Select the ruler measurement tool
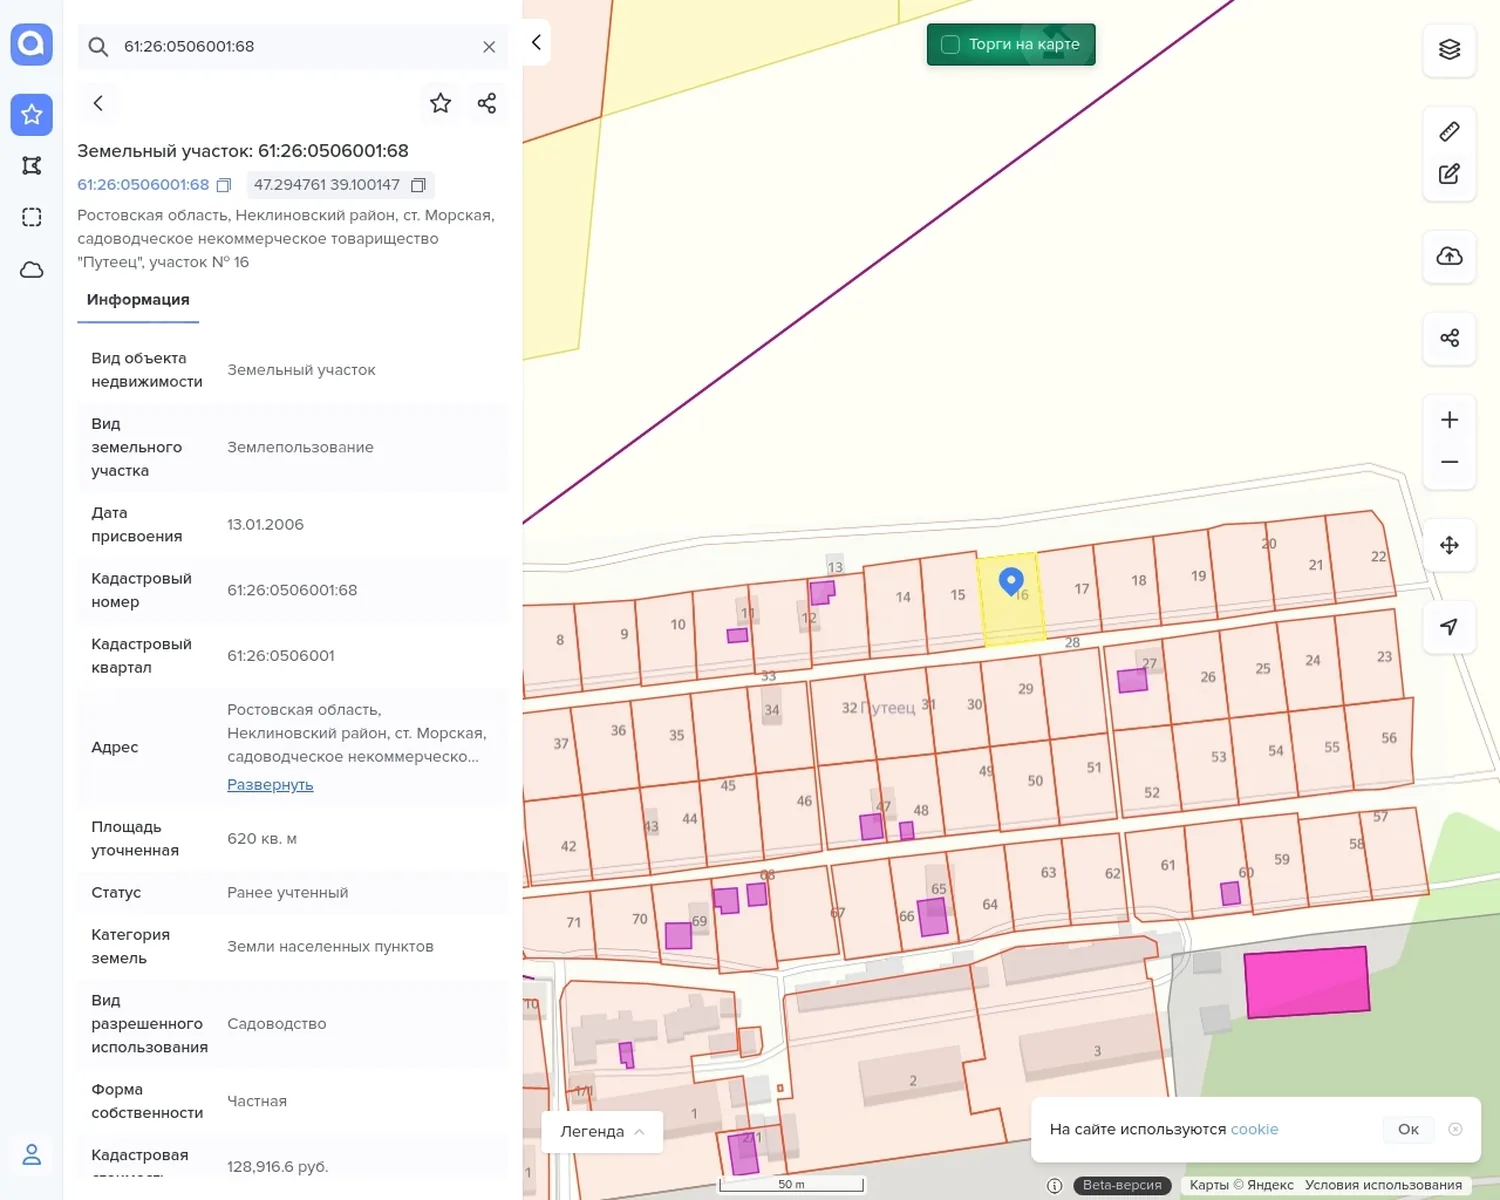This screenshot has width=1500, height=1200. [1449, 132]
